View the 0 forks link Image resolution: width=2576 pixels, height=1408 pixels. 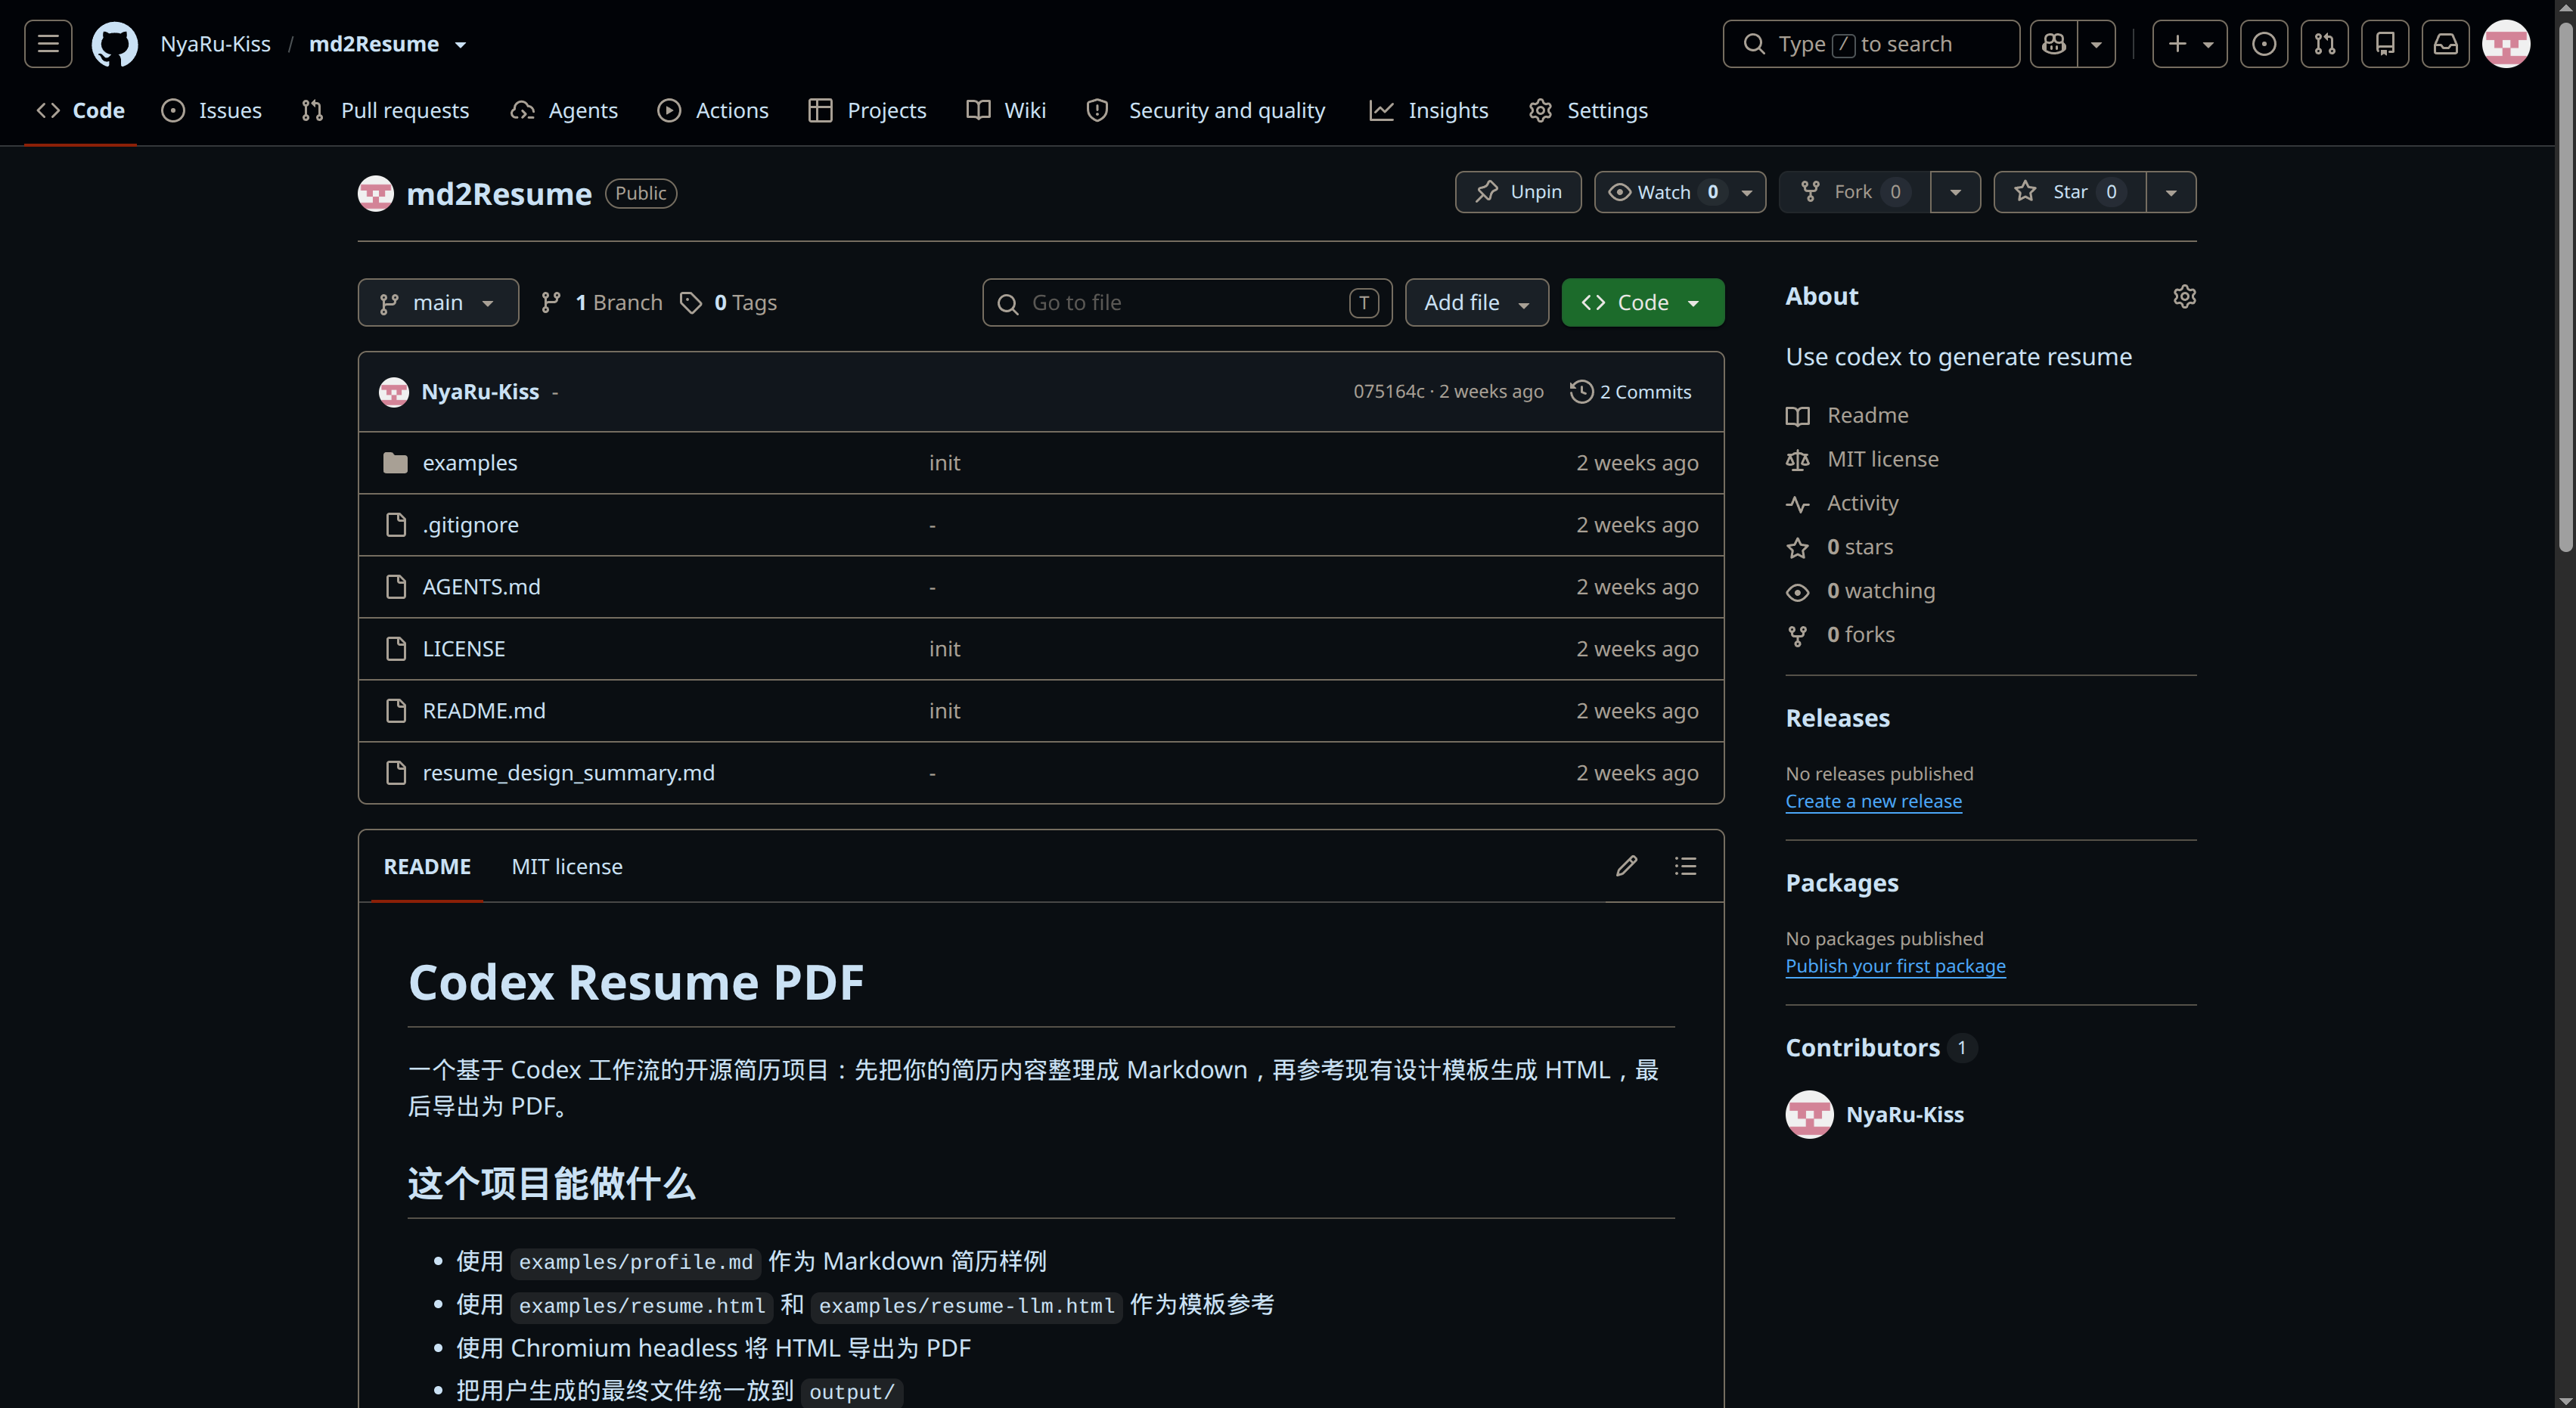coord(1841,635)
